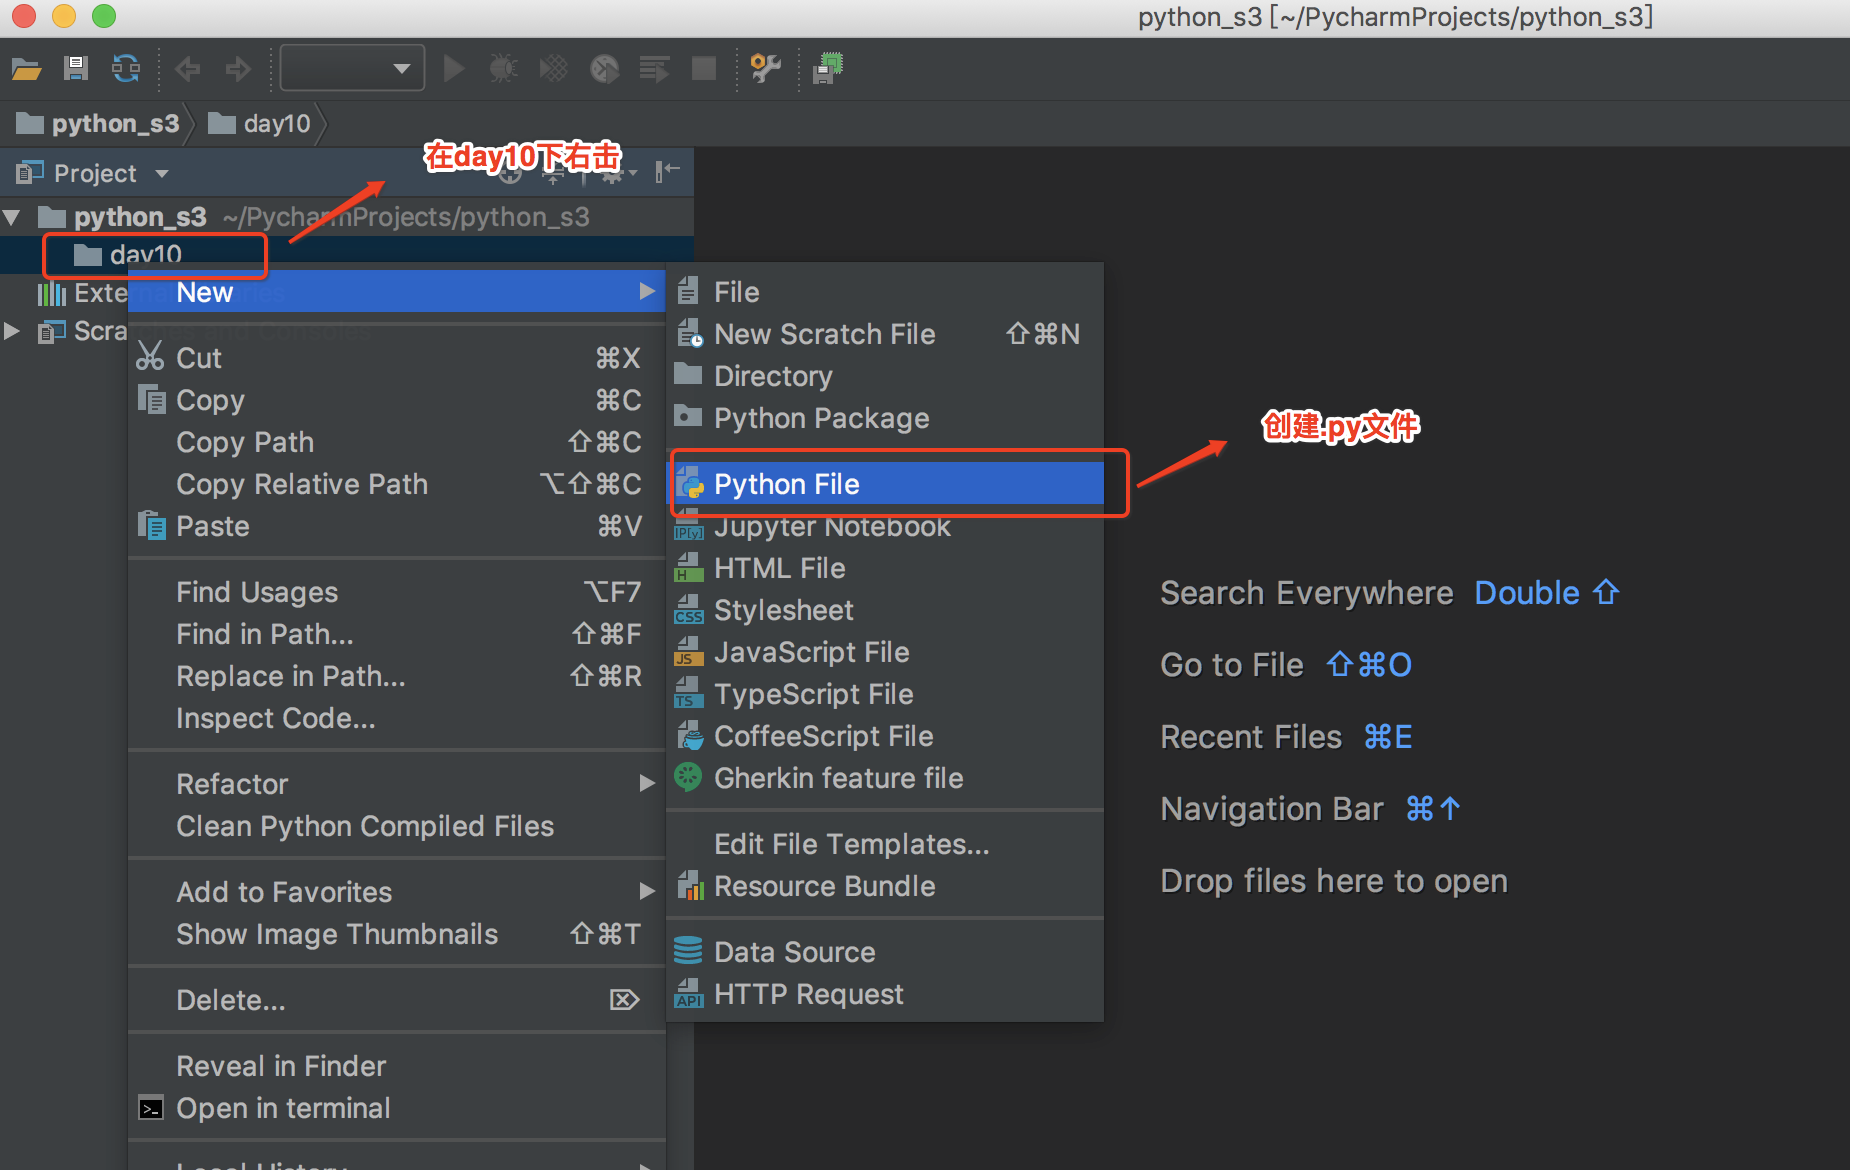Choose Copy from context menu
This screenshot has height=1170, width=1850.
pos(397,400)
